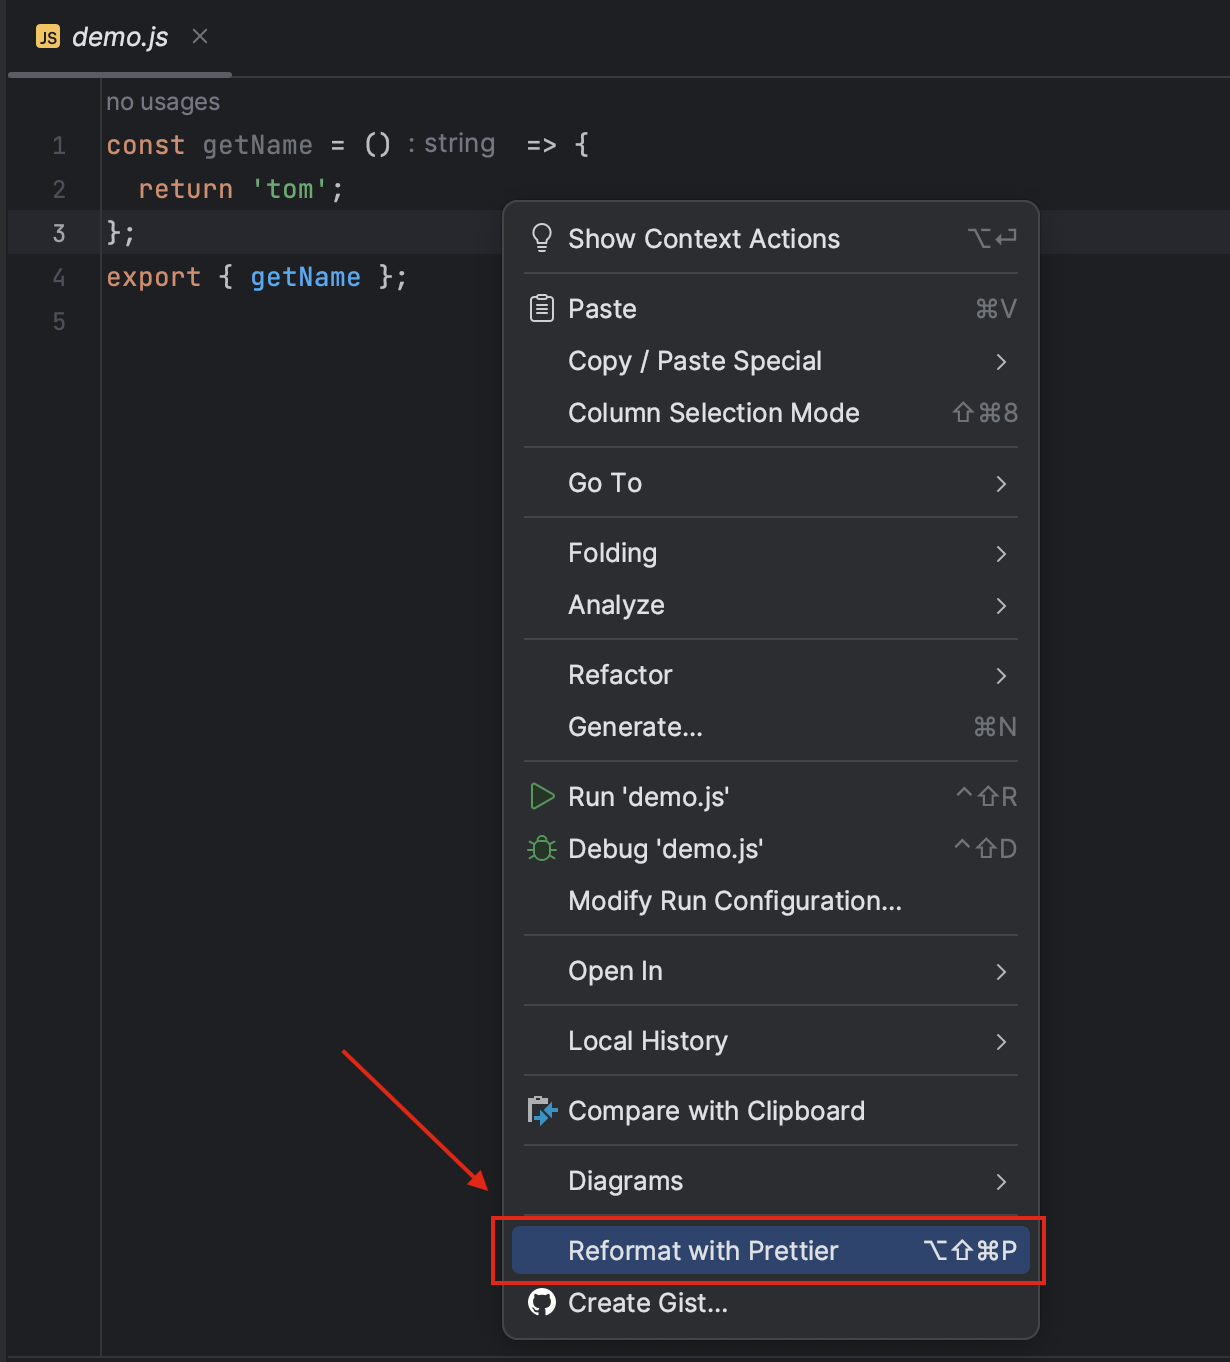Expand the Diagrams submenu arrow

[1001, 1181]
